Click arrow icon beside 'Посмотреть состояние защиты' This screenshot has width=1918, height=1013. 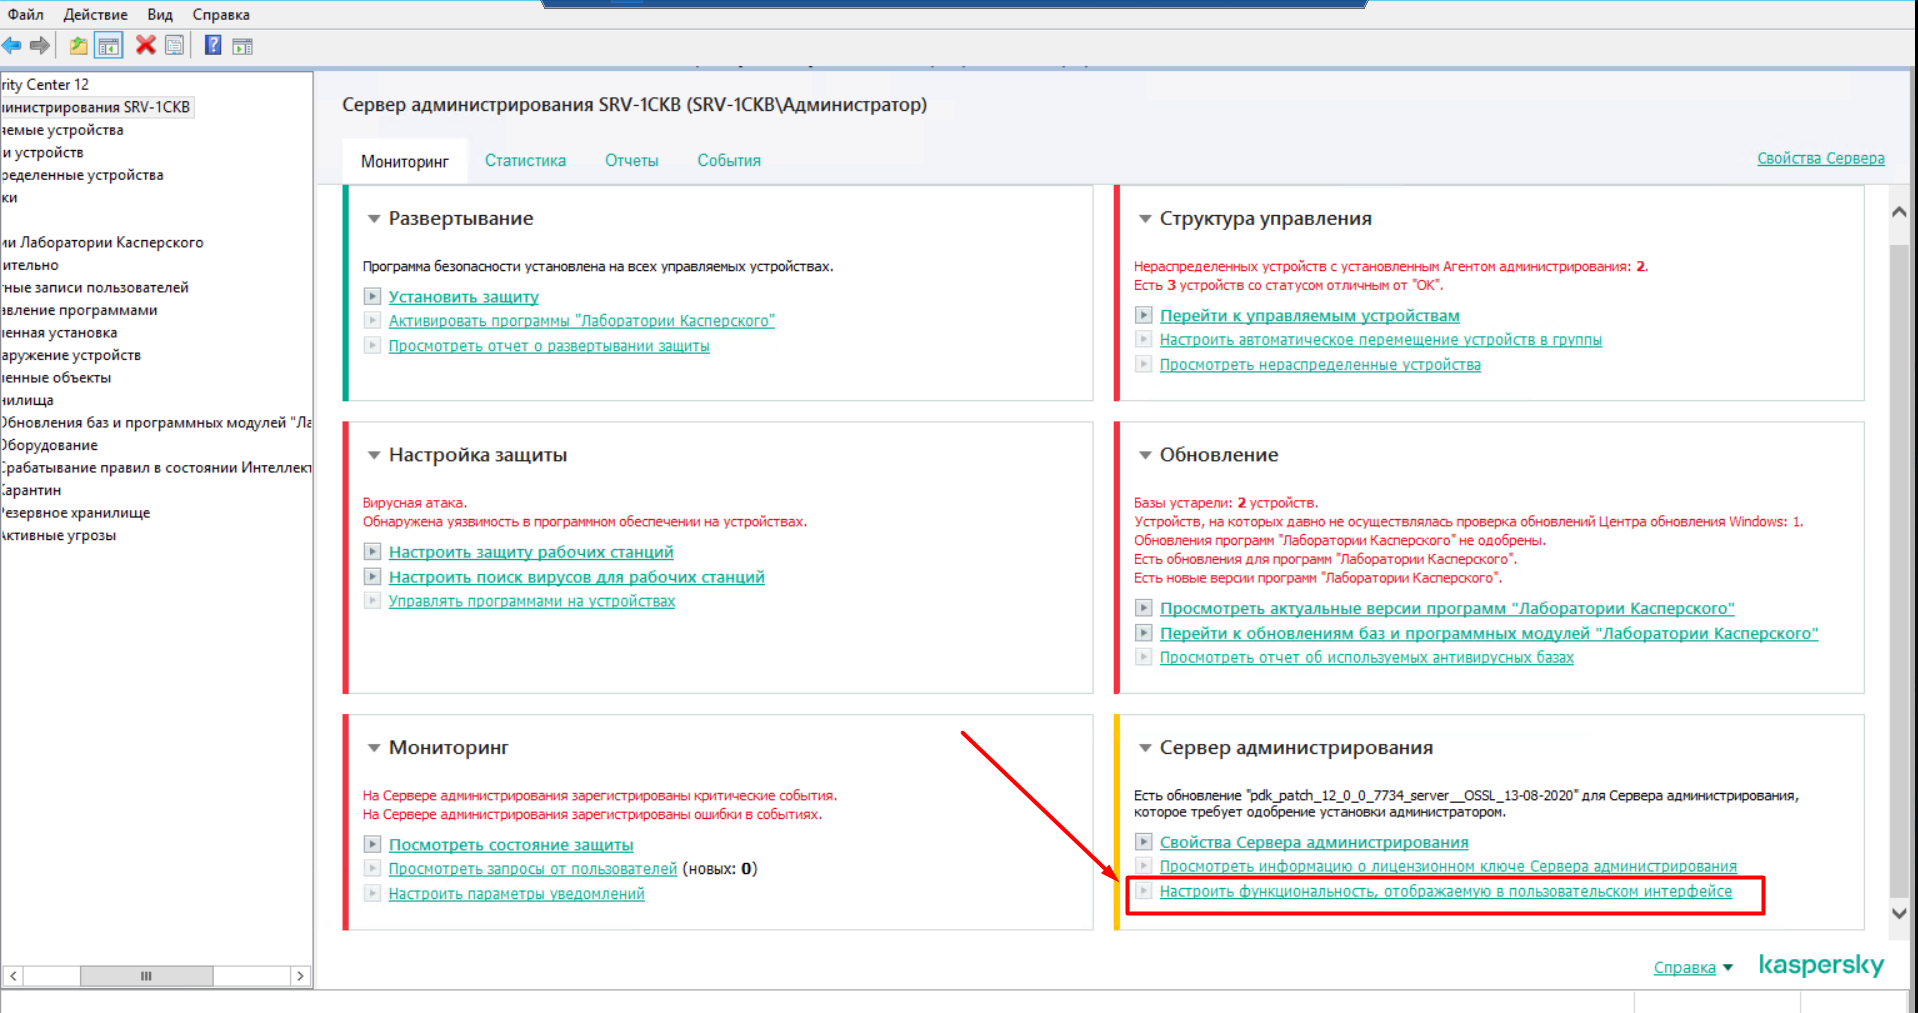click(372, 844)
